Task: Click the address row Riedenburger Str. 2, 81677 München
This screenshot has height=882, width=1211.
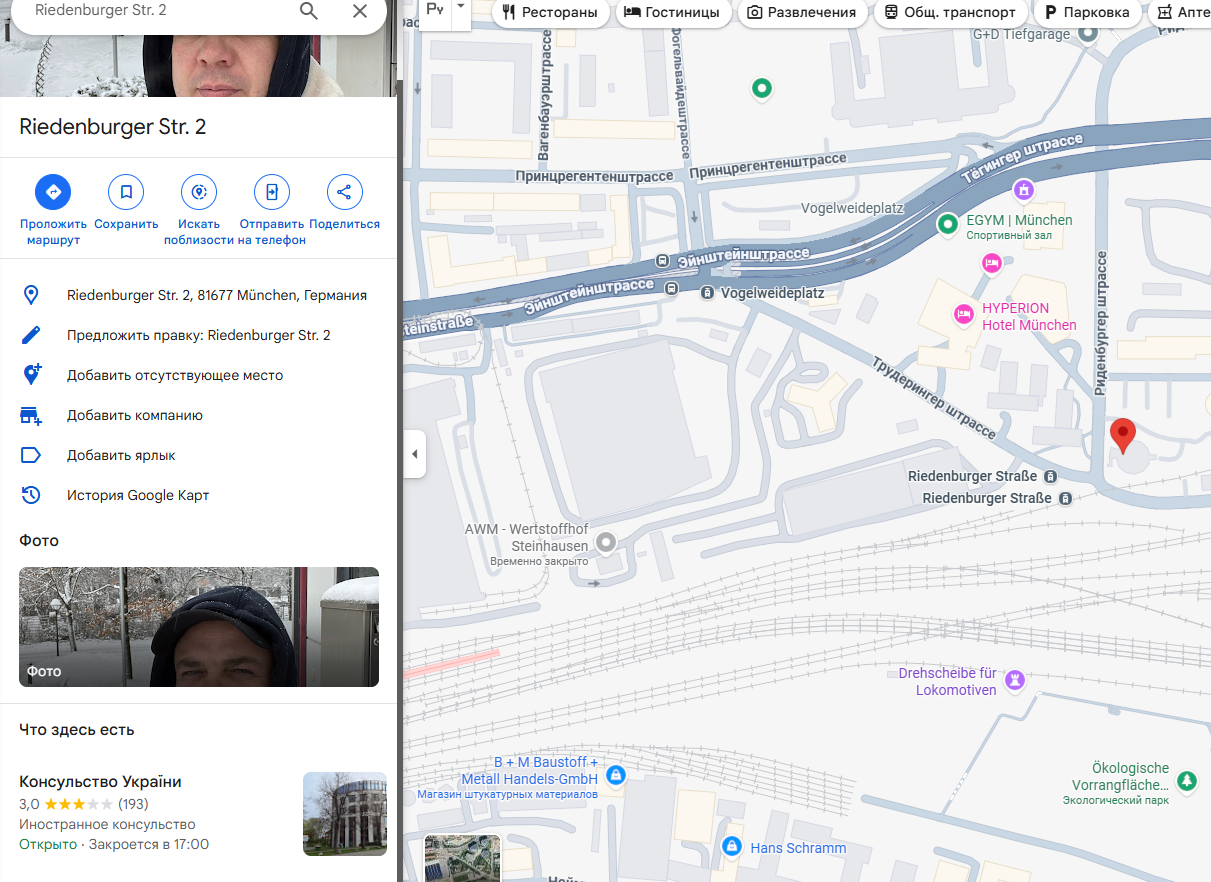Action: click(198, 295)
